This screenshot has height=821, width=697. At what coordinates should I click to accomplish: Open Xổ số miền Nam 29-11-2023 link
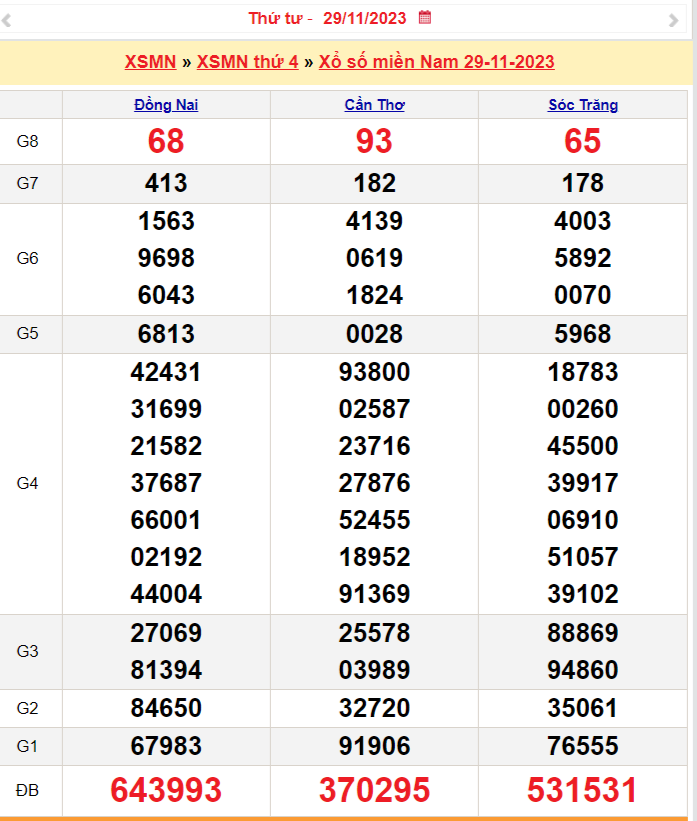tap(436, 62)
